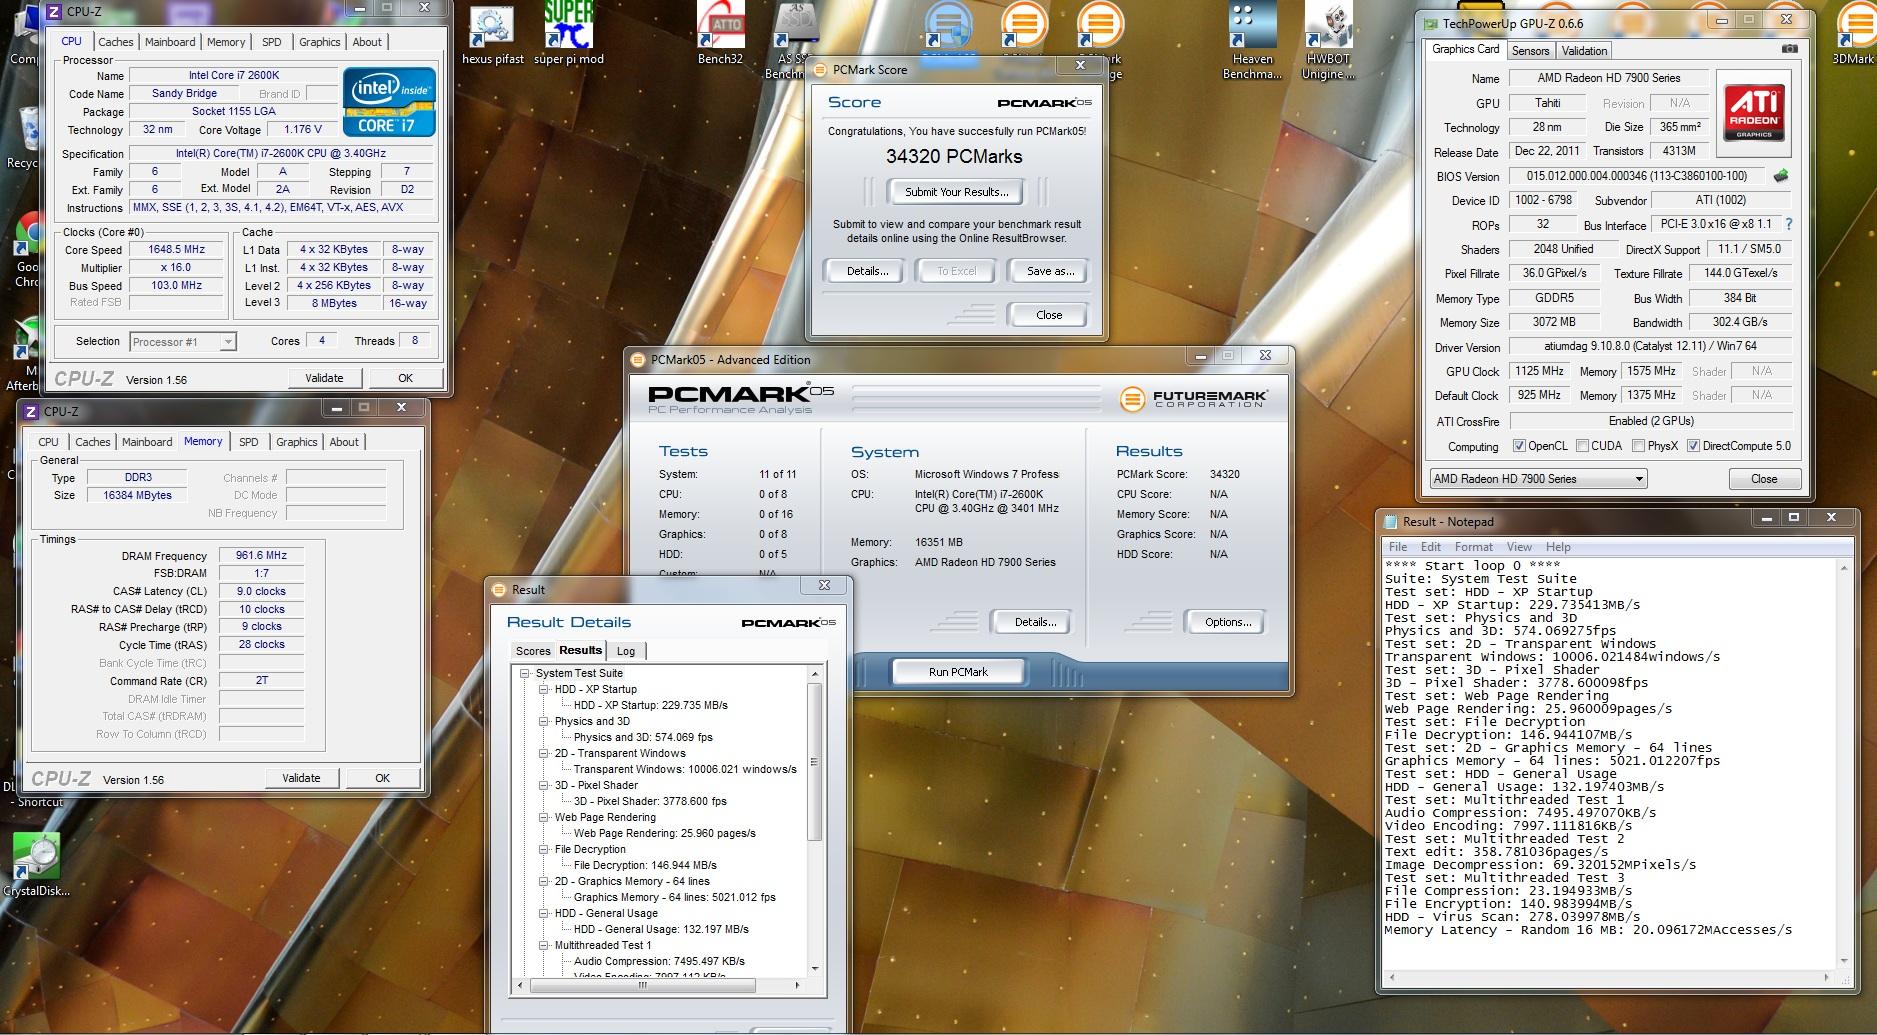
Task: Collapse the HDD - XP Startup node
Action: (543, 689)
